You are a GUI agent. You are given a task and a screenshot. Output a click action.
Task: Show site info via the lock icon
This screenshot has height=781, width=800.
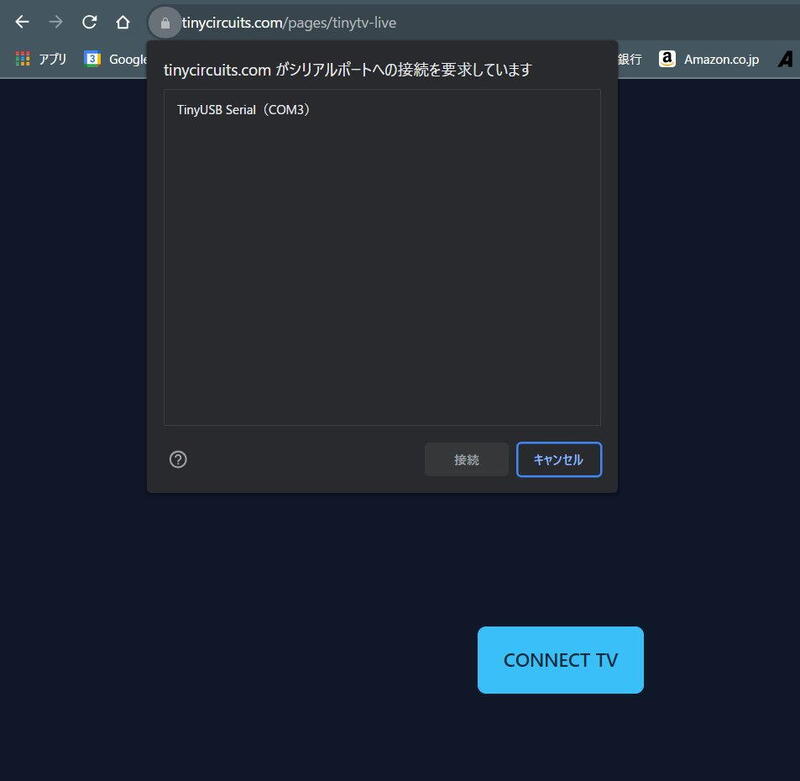165,23
